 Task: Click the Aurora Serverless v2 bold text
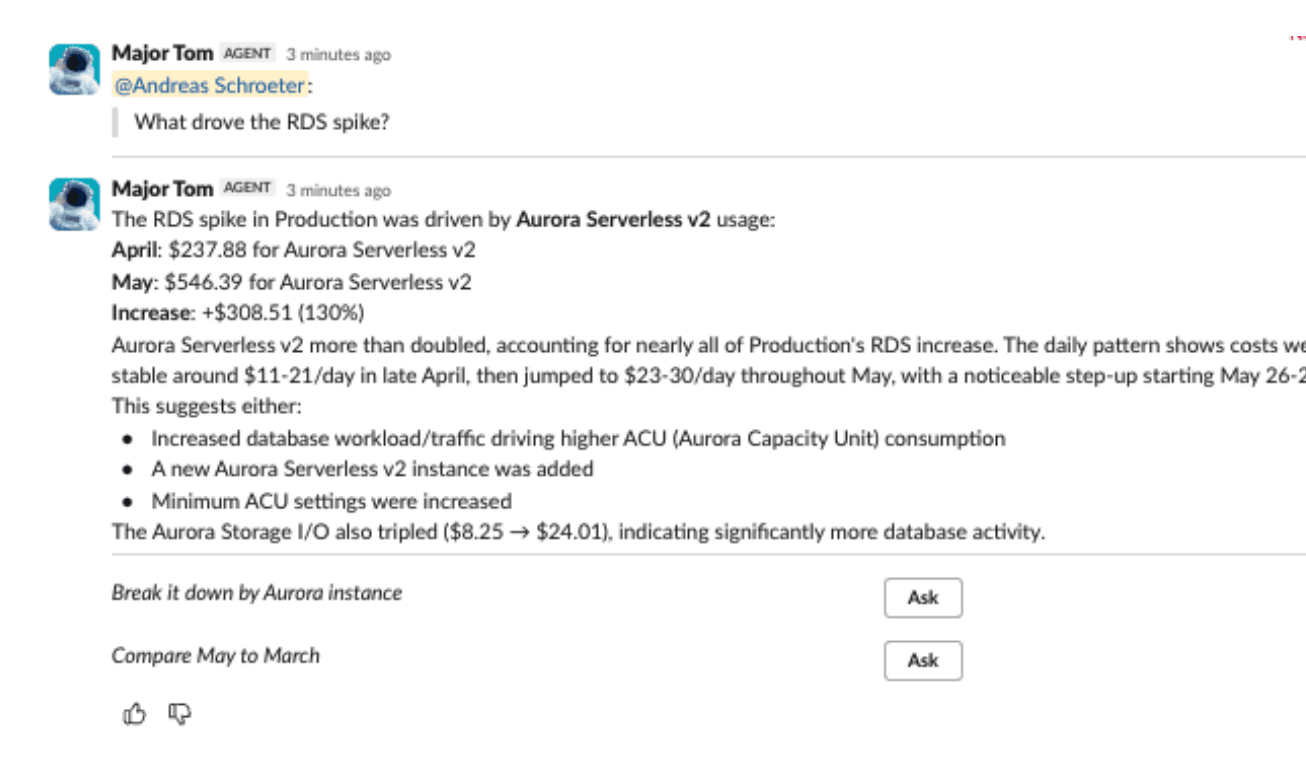pyautogui.click(x=613, y=220)
